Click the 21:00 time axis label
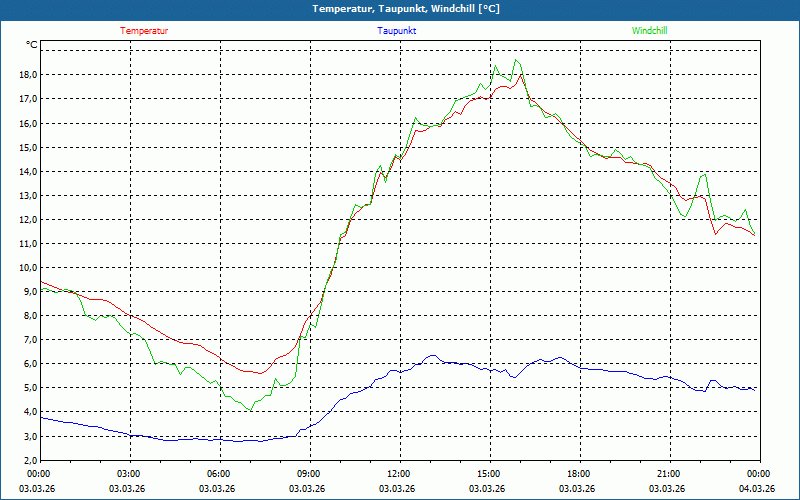Viewport: 800px width, 500px height. [x=669, y=474]
